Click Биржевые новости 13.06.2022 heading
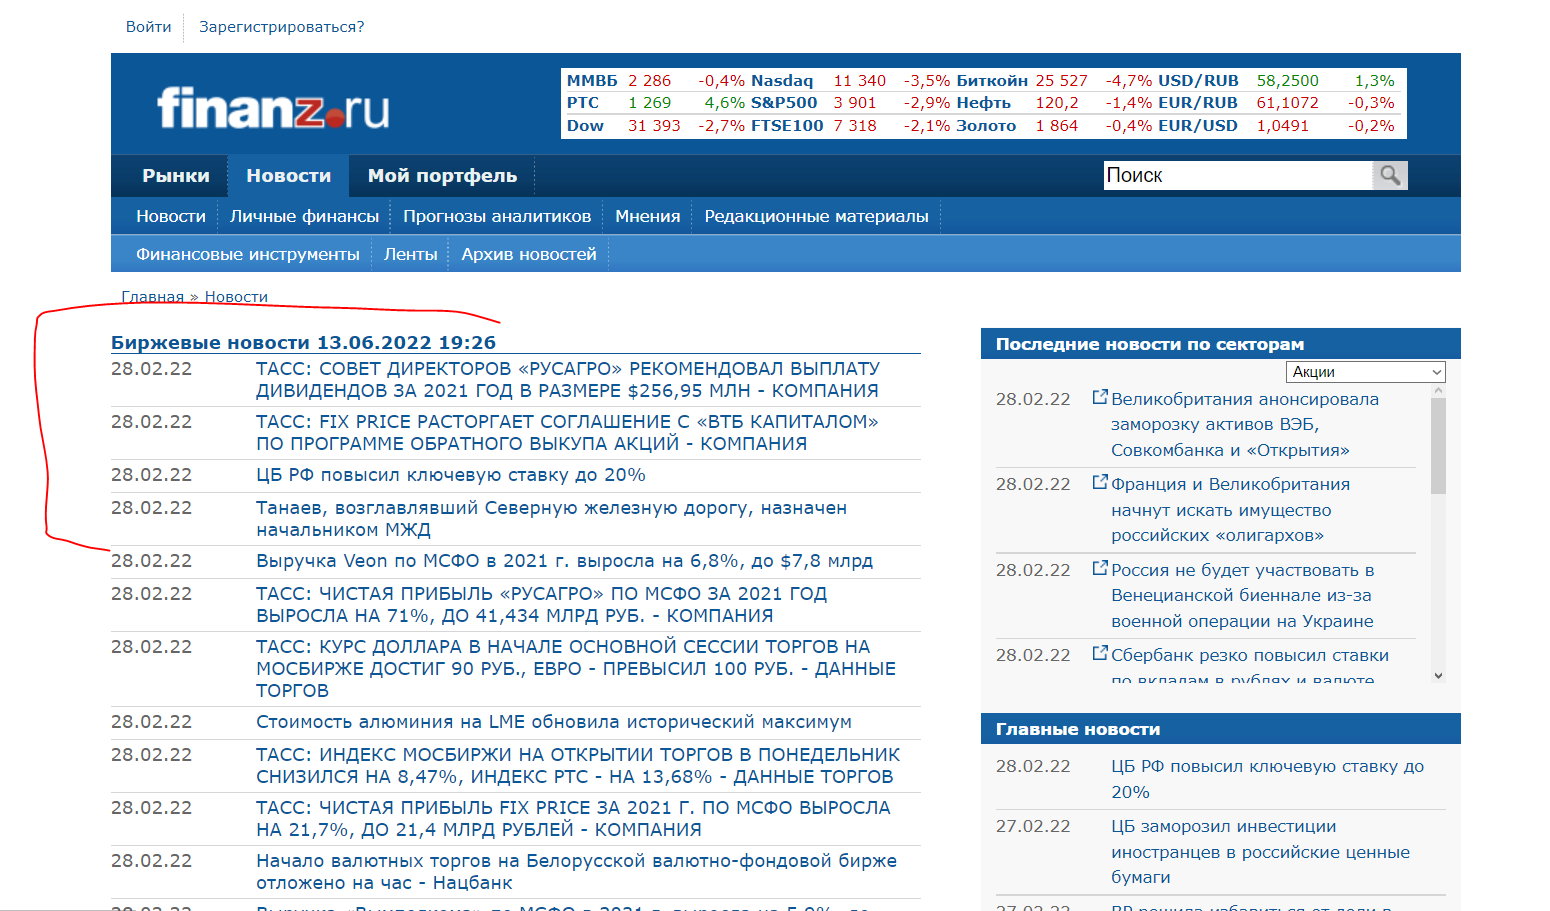The image size is (1550, 911). click(303, 343)
